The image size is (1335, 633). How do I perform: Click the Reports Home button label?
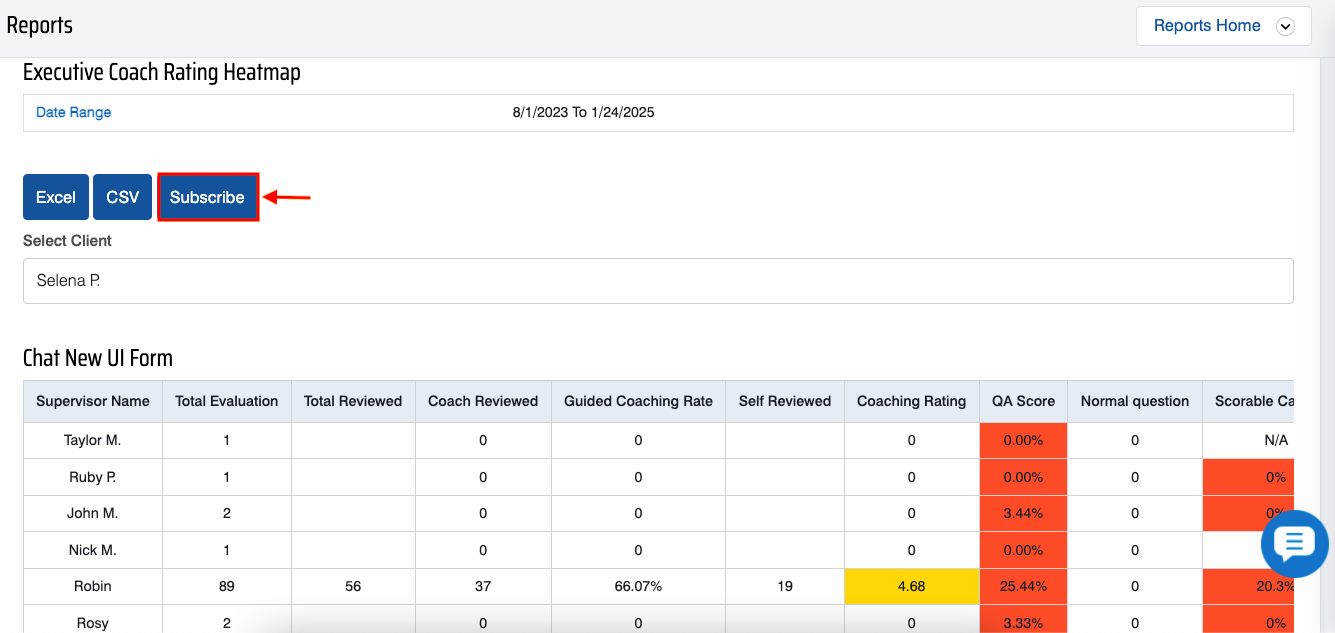[x=1206, y=26]
